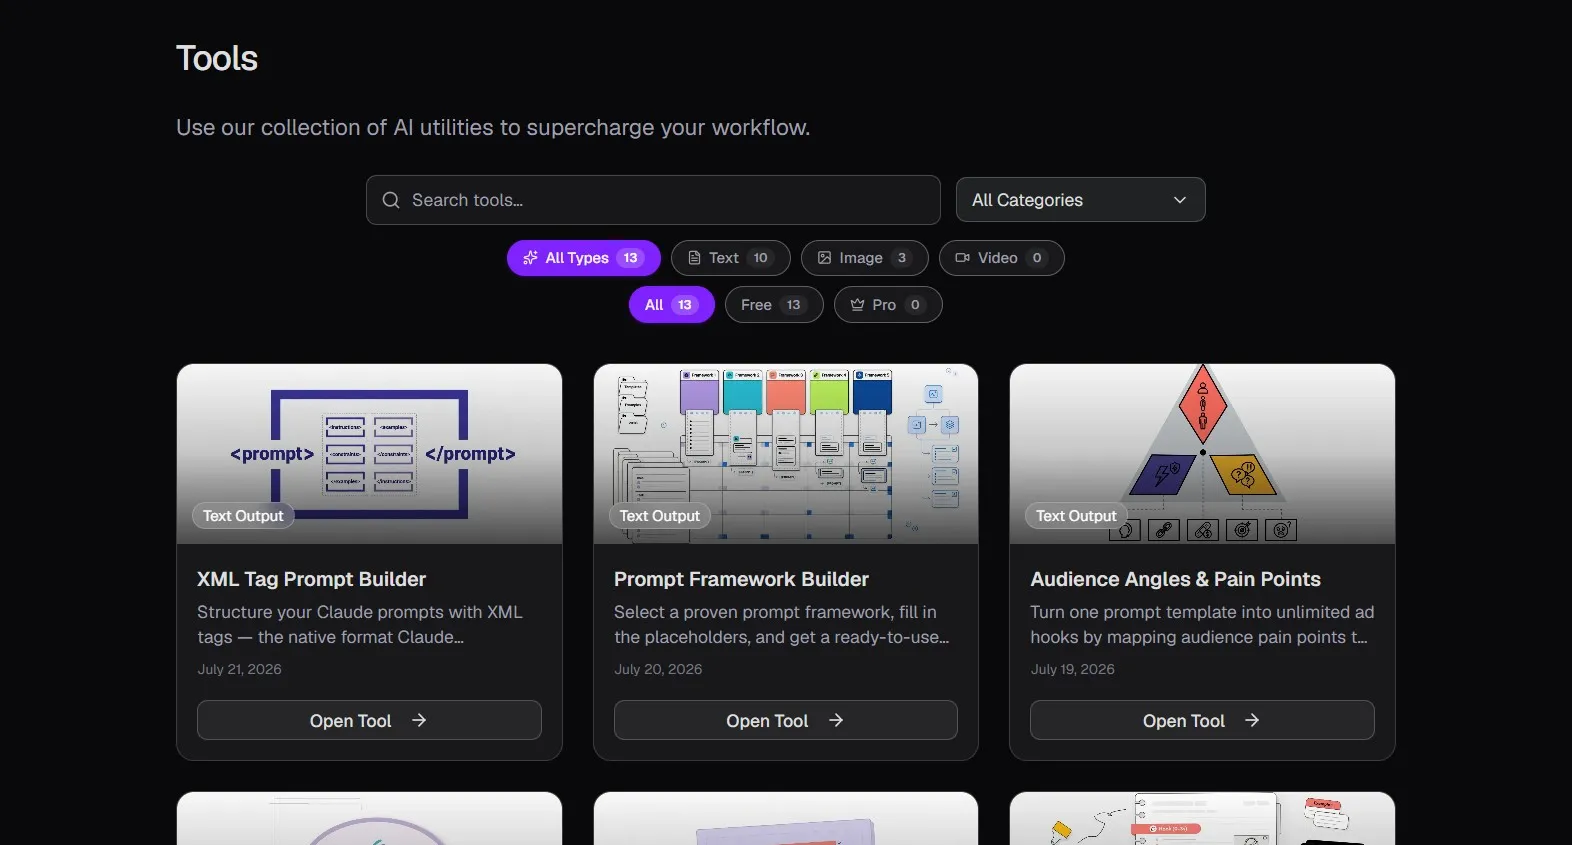Click Text Output badge on Audience Angles card
This screenshot has height=845, width=1572.
(x=1076, y=516)
